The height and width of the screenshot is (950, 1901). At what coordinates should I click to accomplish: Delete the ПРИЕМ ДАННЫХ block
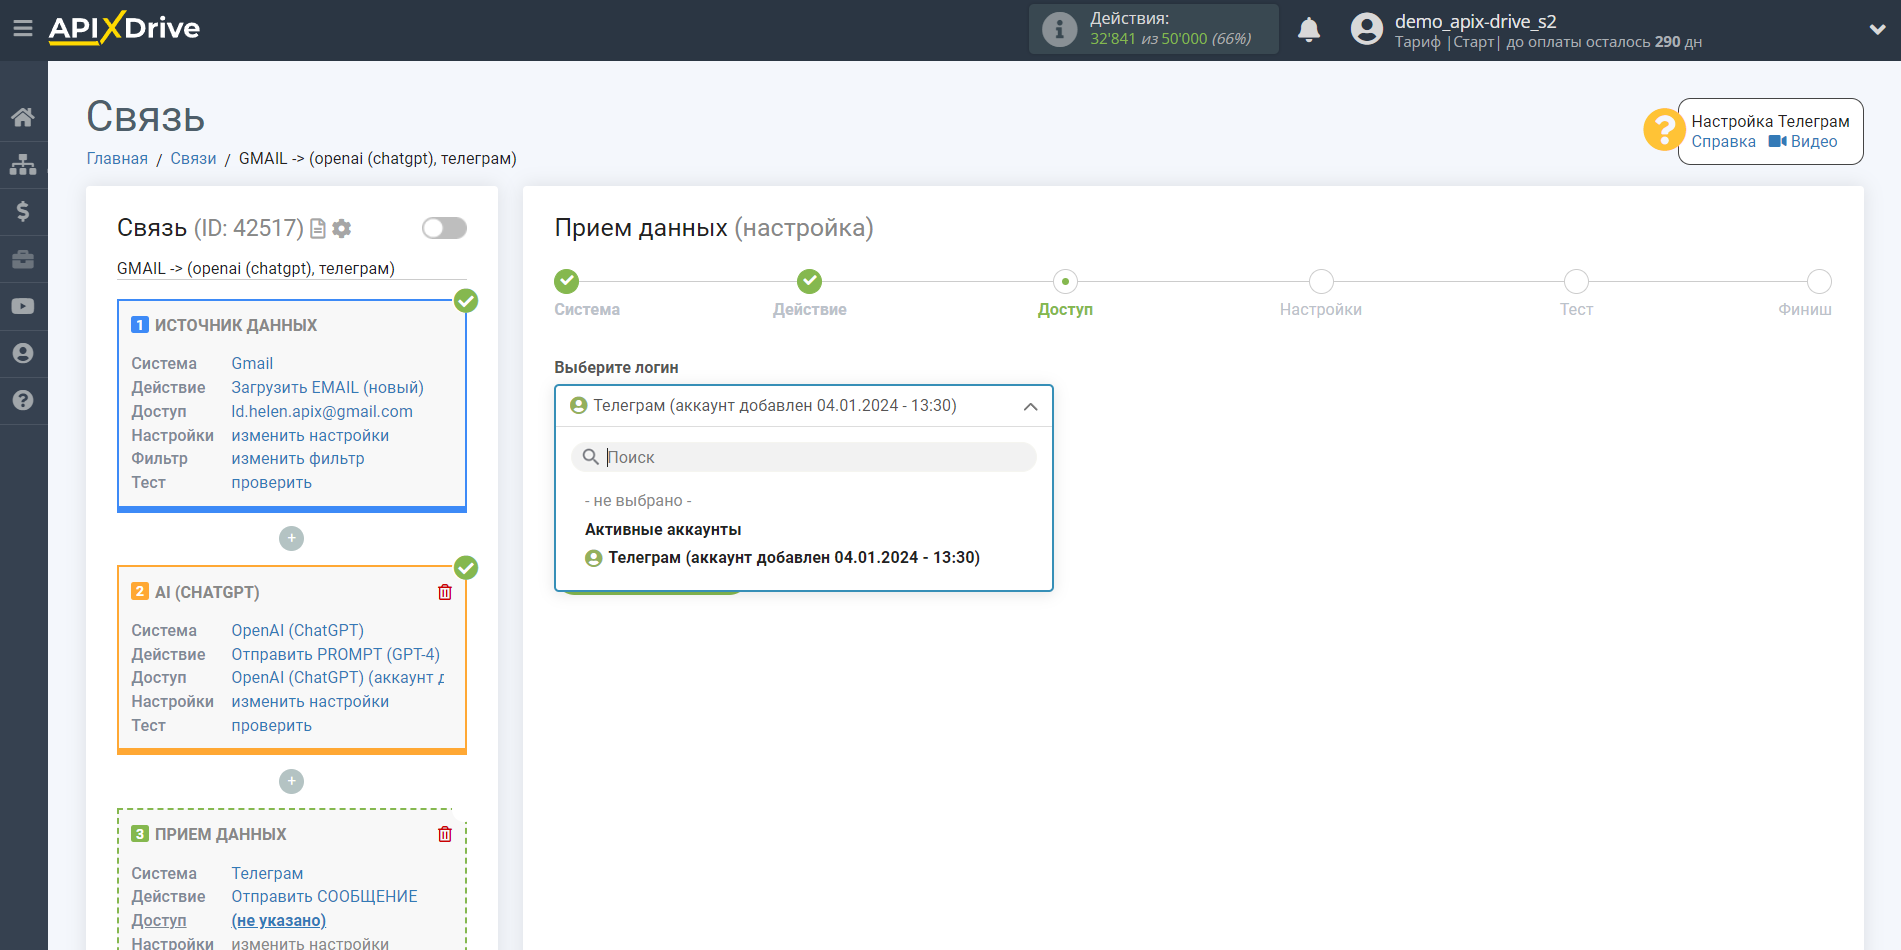pyautogui.click(x=445, y=834)
